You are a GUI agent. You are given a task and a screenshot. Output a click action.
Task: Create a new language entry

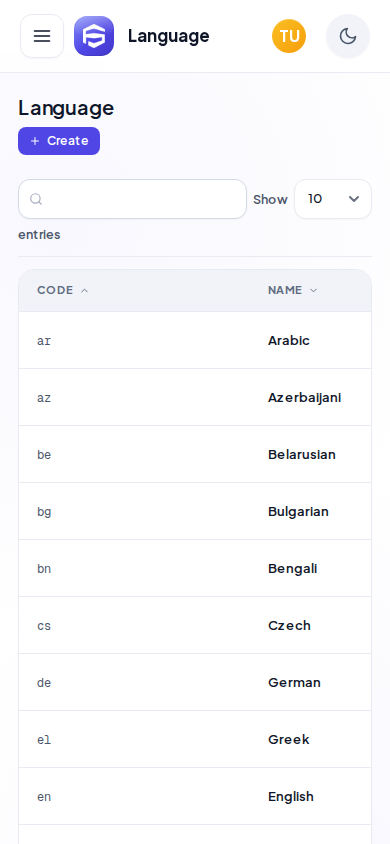click(59, 141)
